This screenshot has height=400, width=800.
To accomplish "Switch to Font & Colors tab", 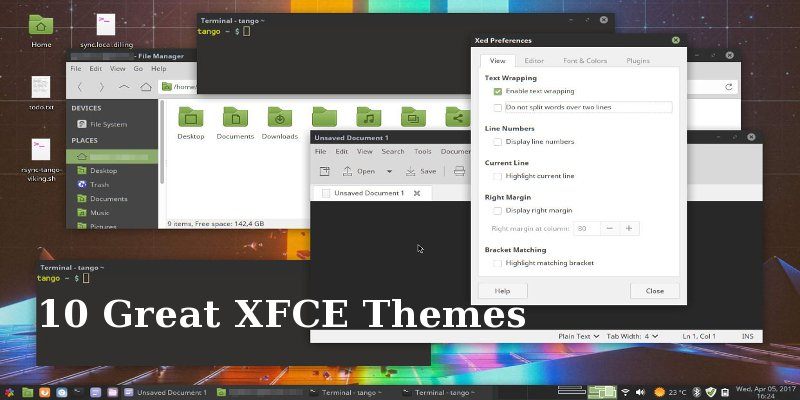I will point(585,61).
